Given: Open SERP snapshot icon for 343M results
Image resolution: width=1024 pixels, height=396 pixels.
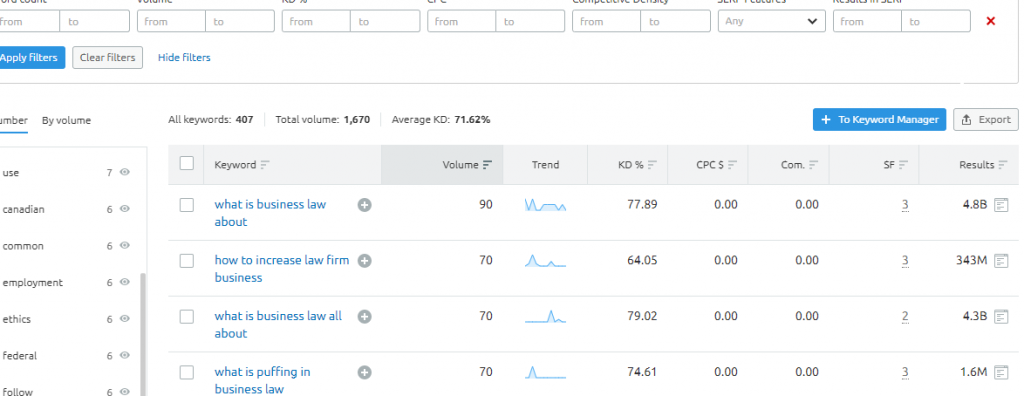Looking at the screenshot, I should [1000, 261].
